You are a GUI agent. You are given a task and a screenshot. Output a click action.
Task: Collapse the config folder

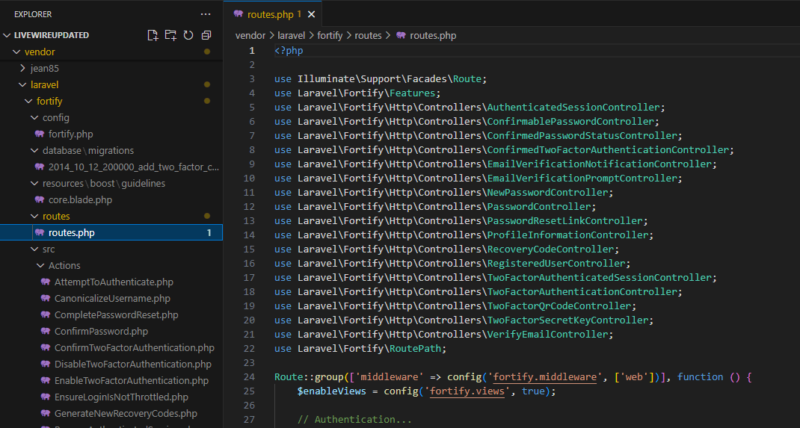click(x=32, y=117)
